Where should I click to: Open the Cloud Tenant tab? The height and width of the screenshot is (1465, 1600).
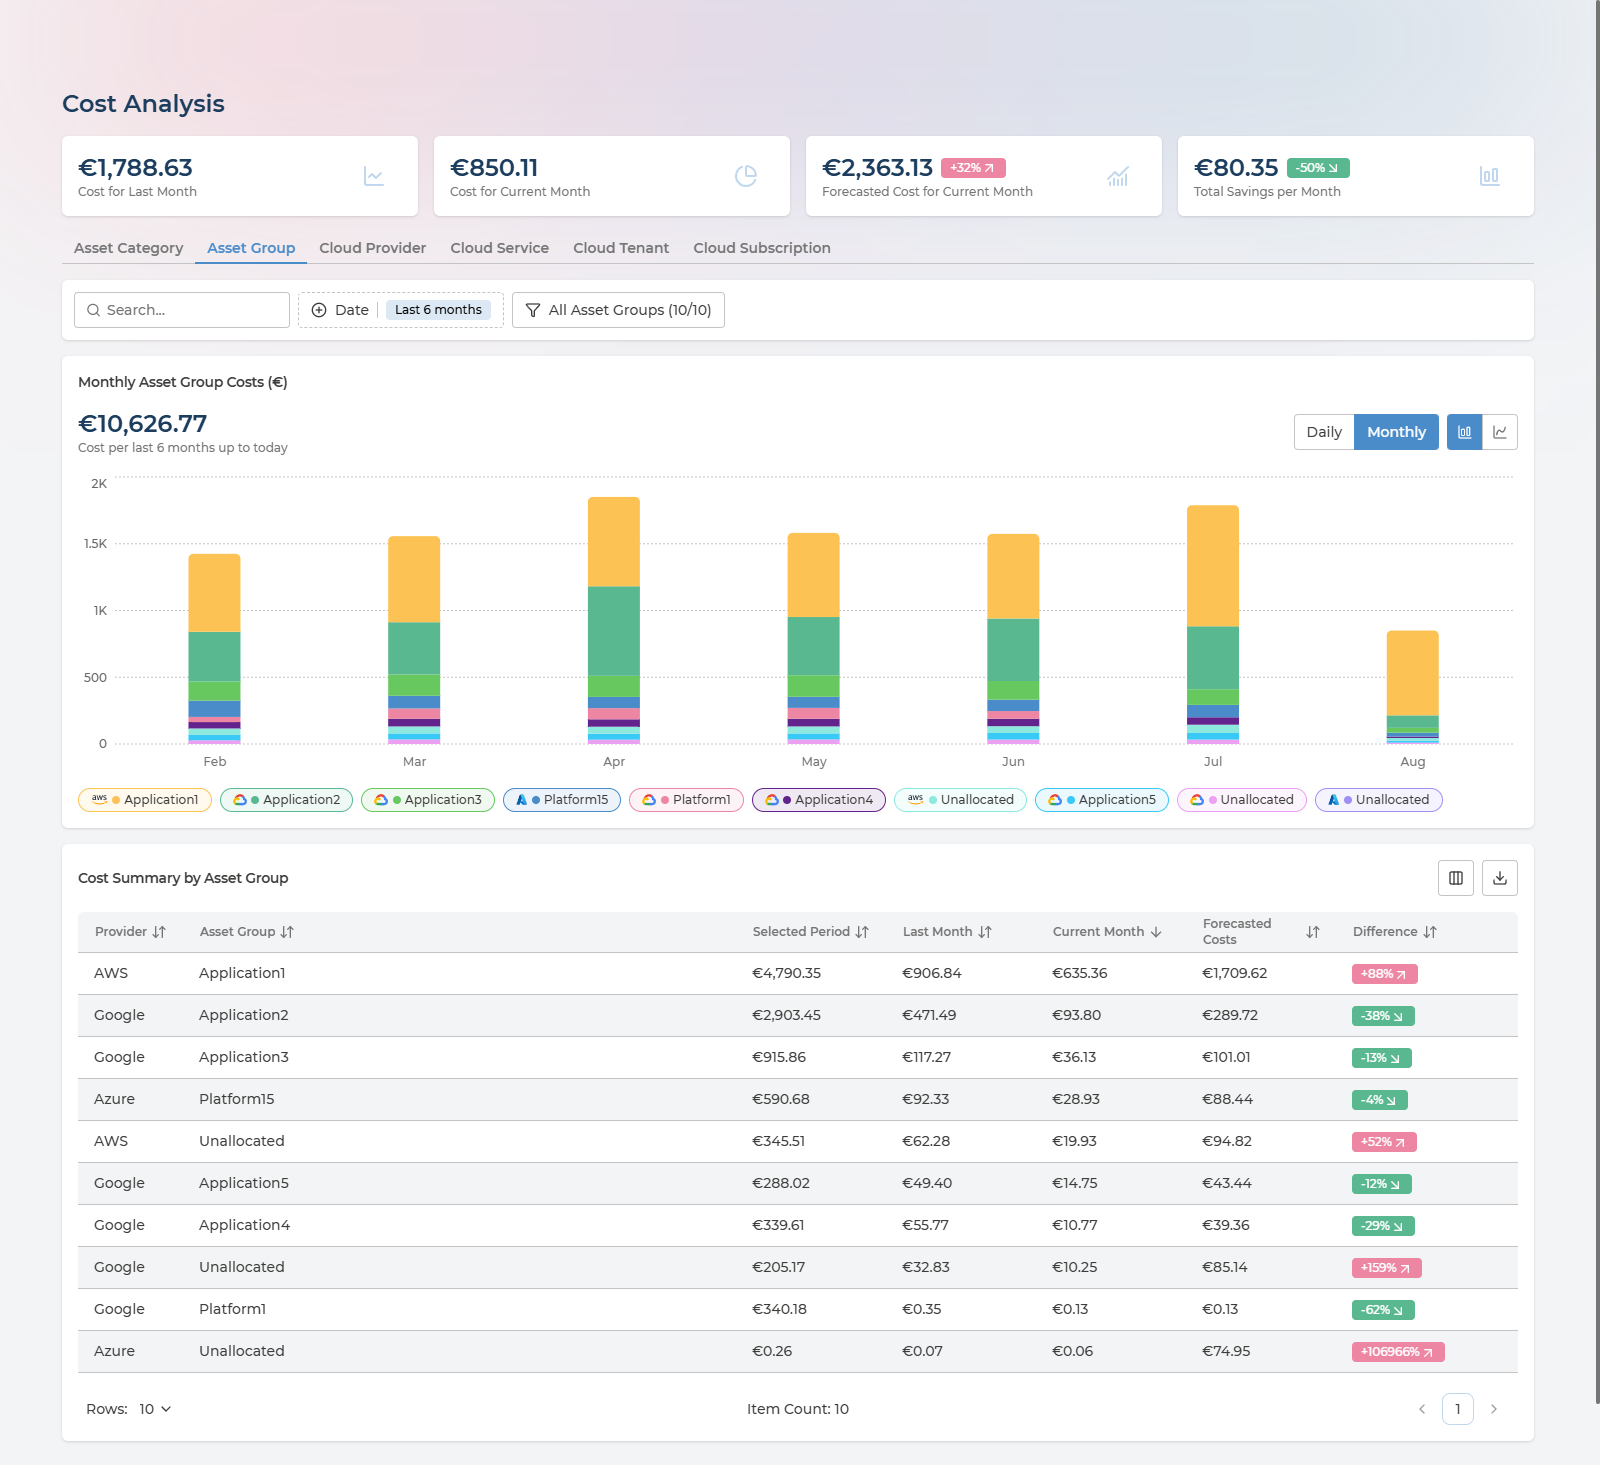click(x=621, y=248)
